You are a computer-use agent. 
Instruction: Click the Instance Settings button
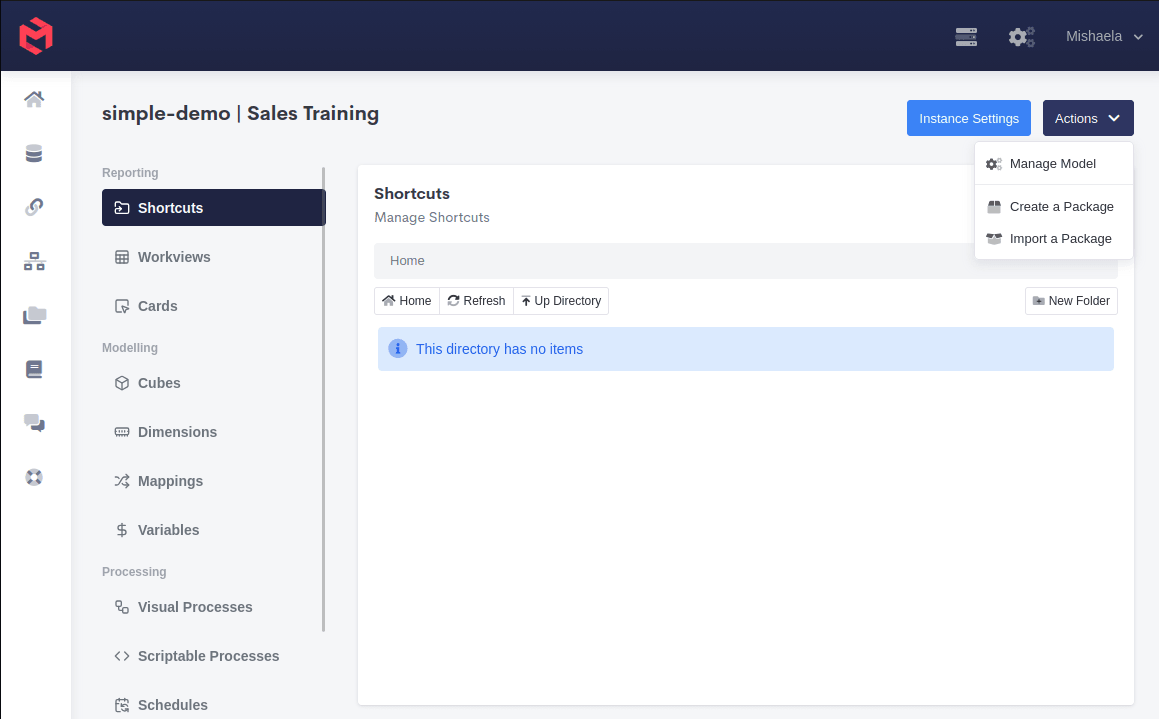(x=968, y=118)
